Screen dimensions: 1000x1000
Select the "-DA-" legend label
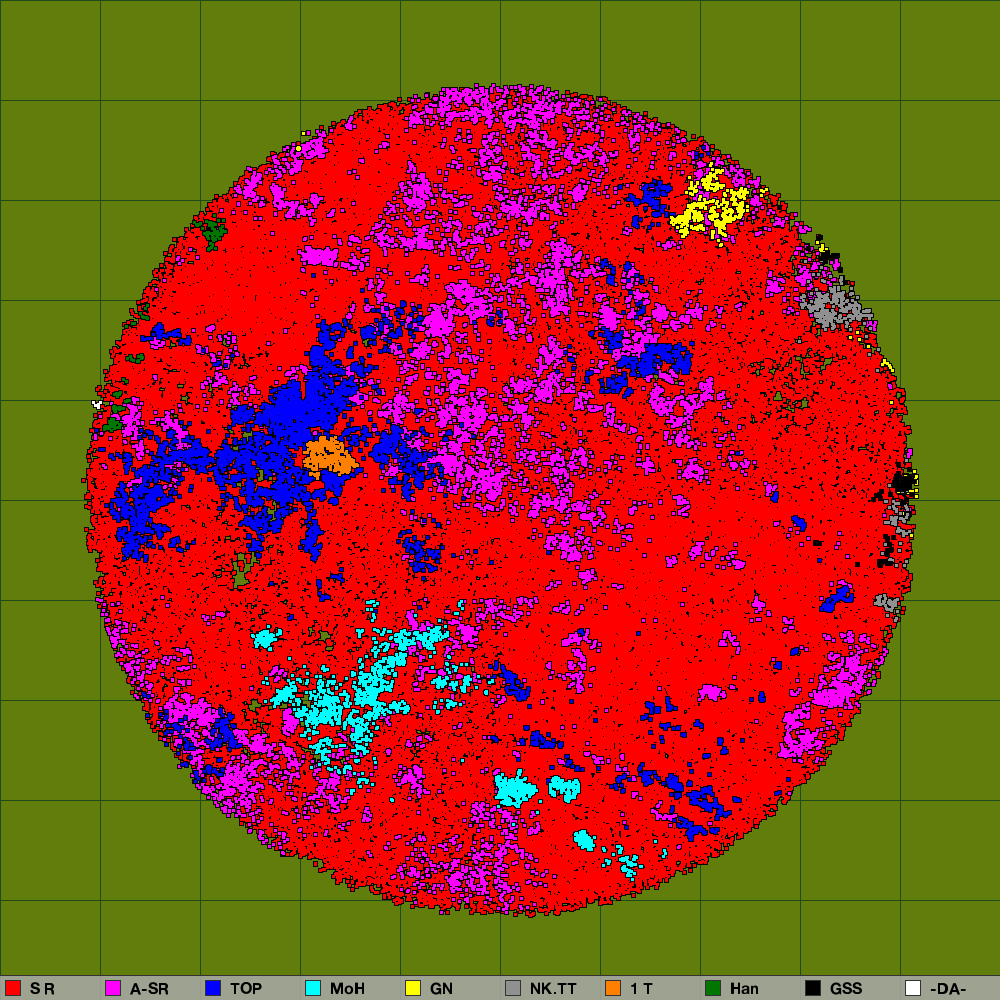[x=948, y=989]
